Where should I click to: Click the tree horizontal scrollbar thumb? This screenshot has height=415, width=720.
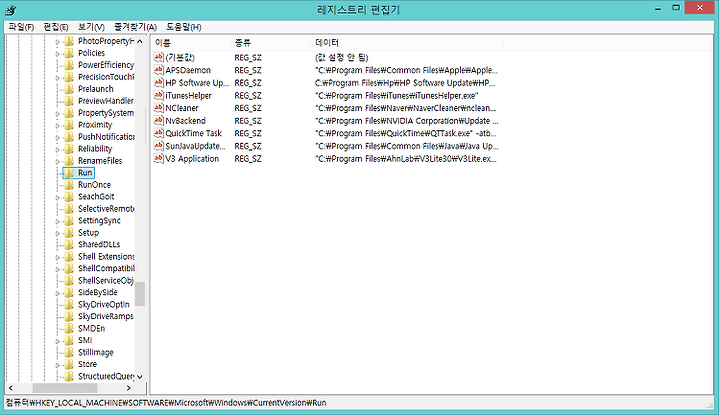(x=65, y=388)
